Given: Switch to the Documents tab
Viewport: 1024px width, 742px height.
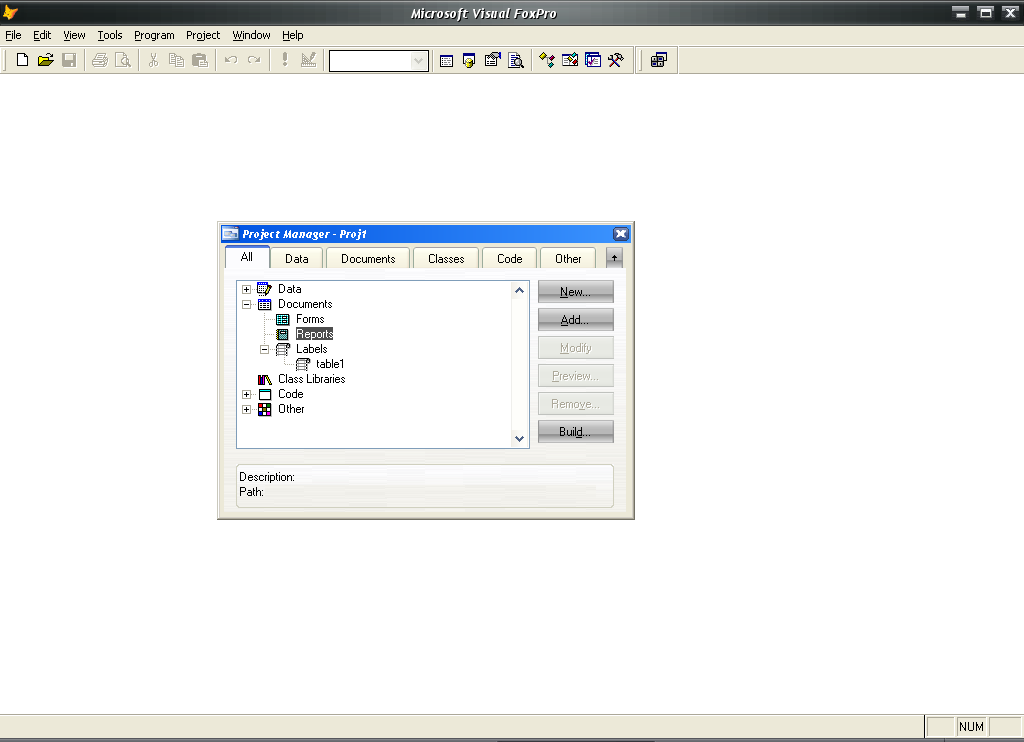Looking at the screenshot, I should [x=368, y=259].
